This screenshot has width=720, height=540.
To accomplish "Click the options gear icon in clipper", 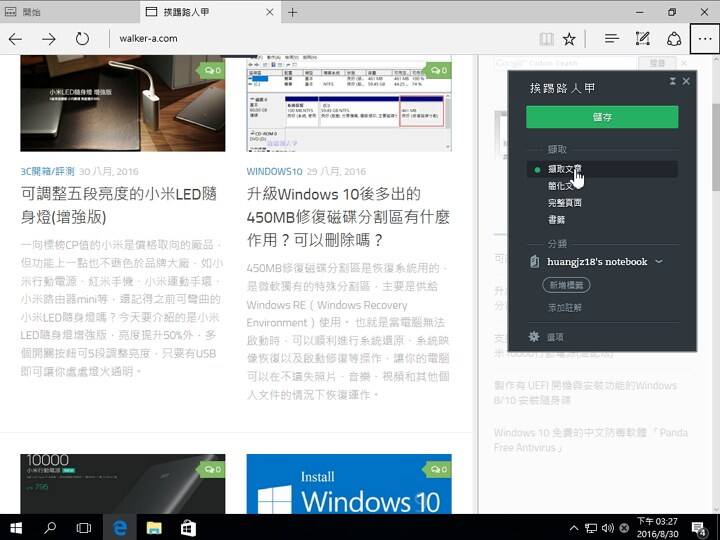I will pyautogui.click(x=534, y=337).
